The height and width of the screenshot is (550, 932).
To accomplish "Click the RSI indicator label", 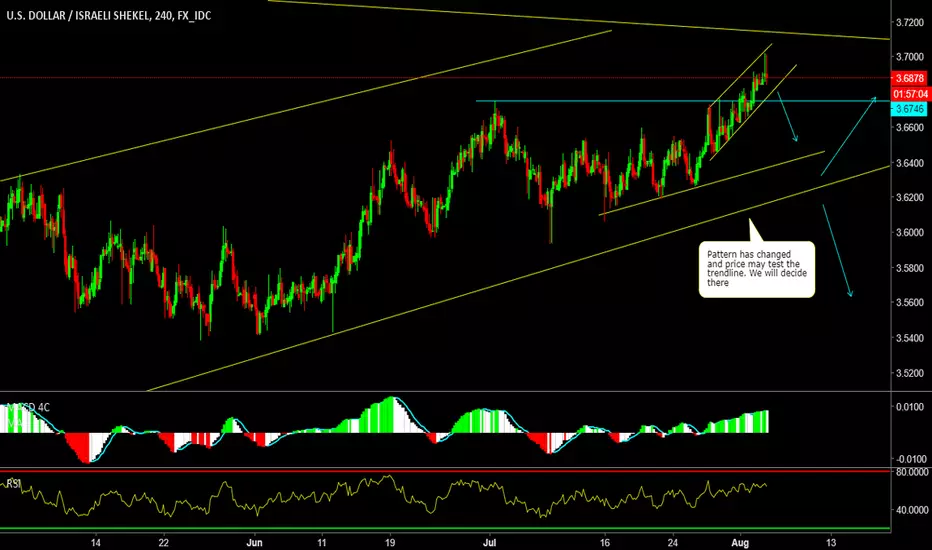I will (x=13, y=483).
